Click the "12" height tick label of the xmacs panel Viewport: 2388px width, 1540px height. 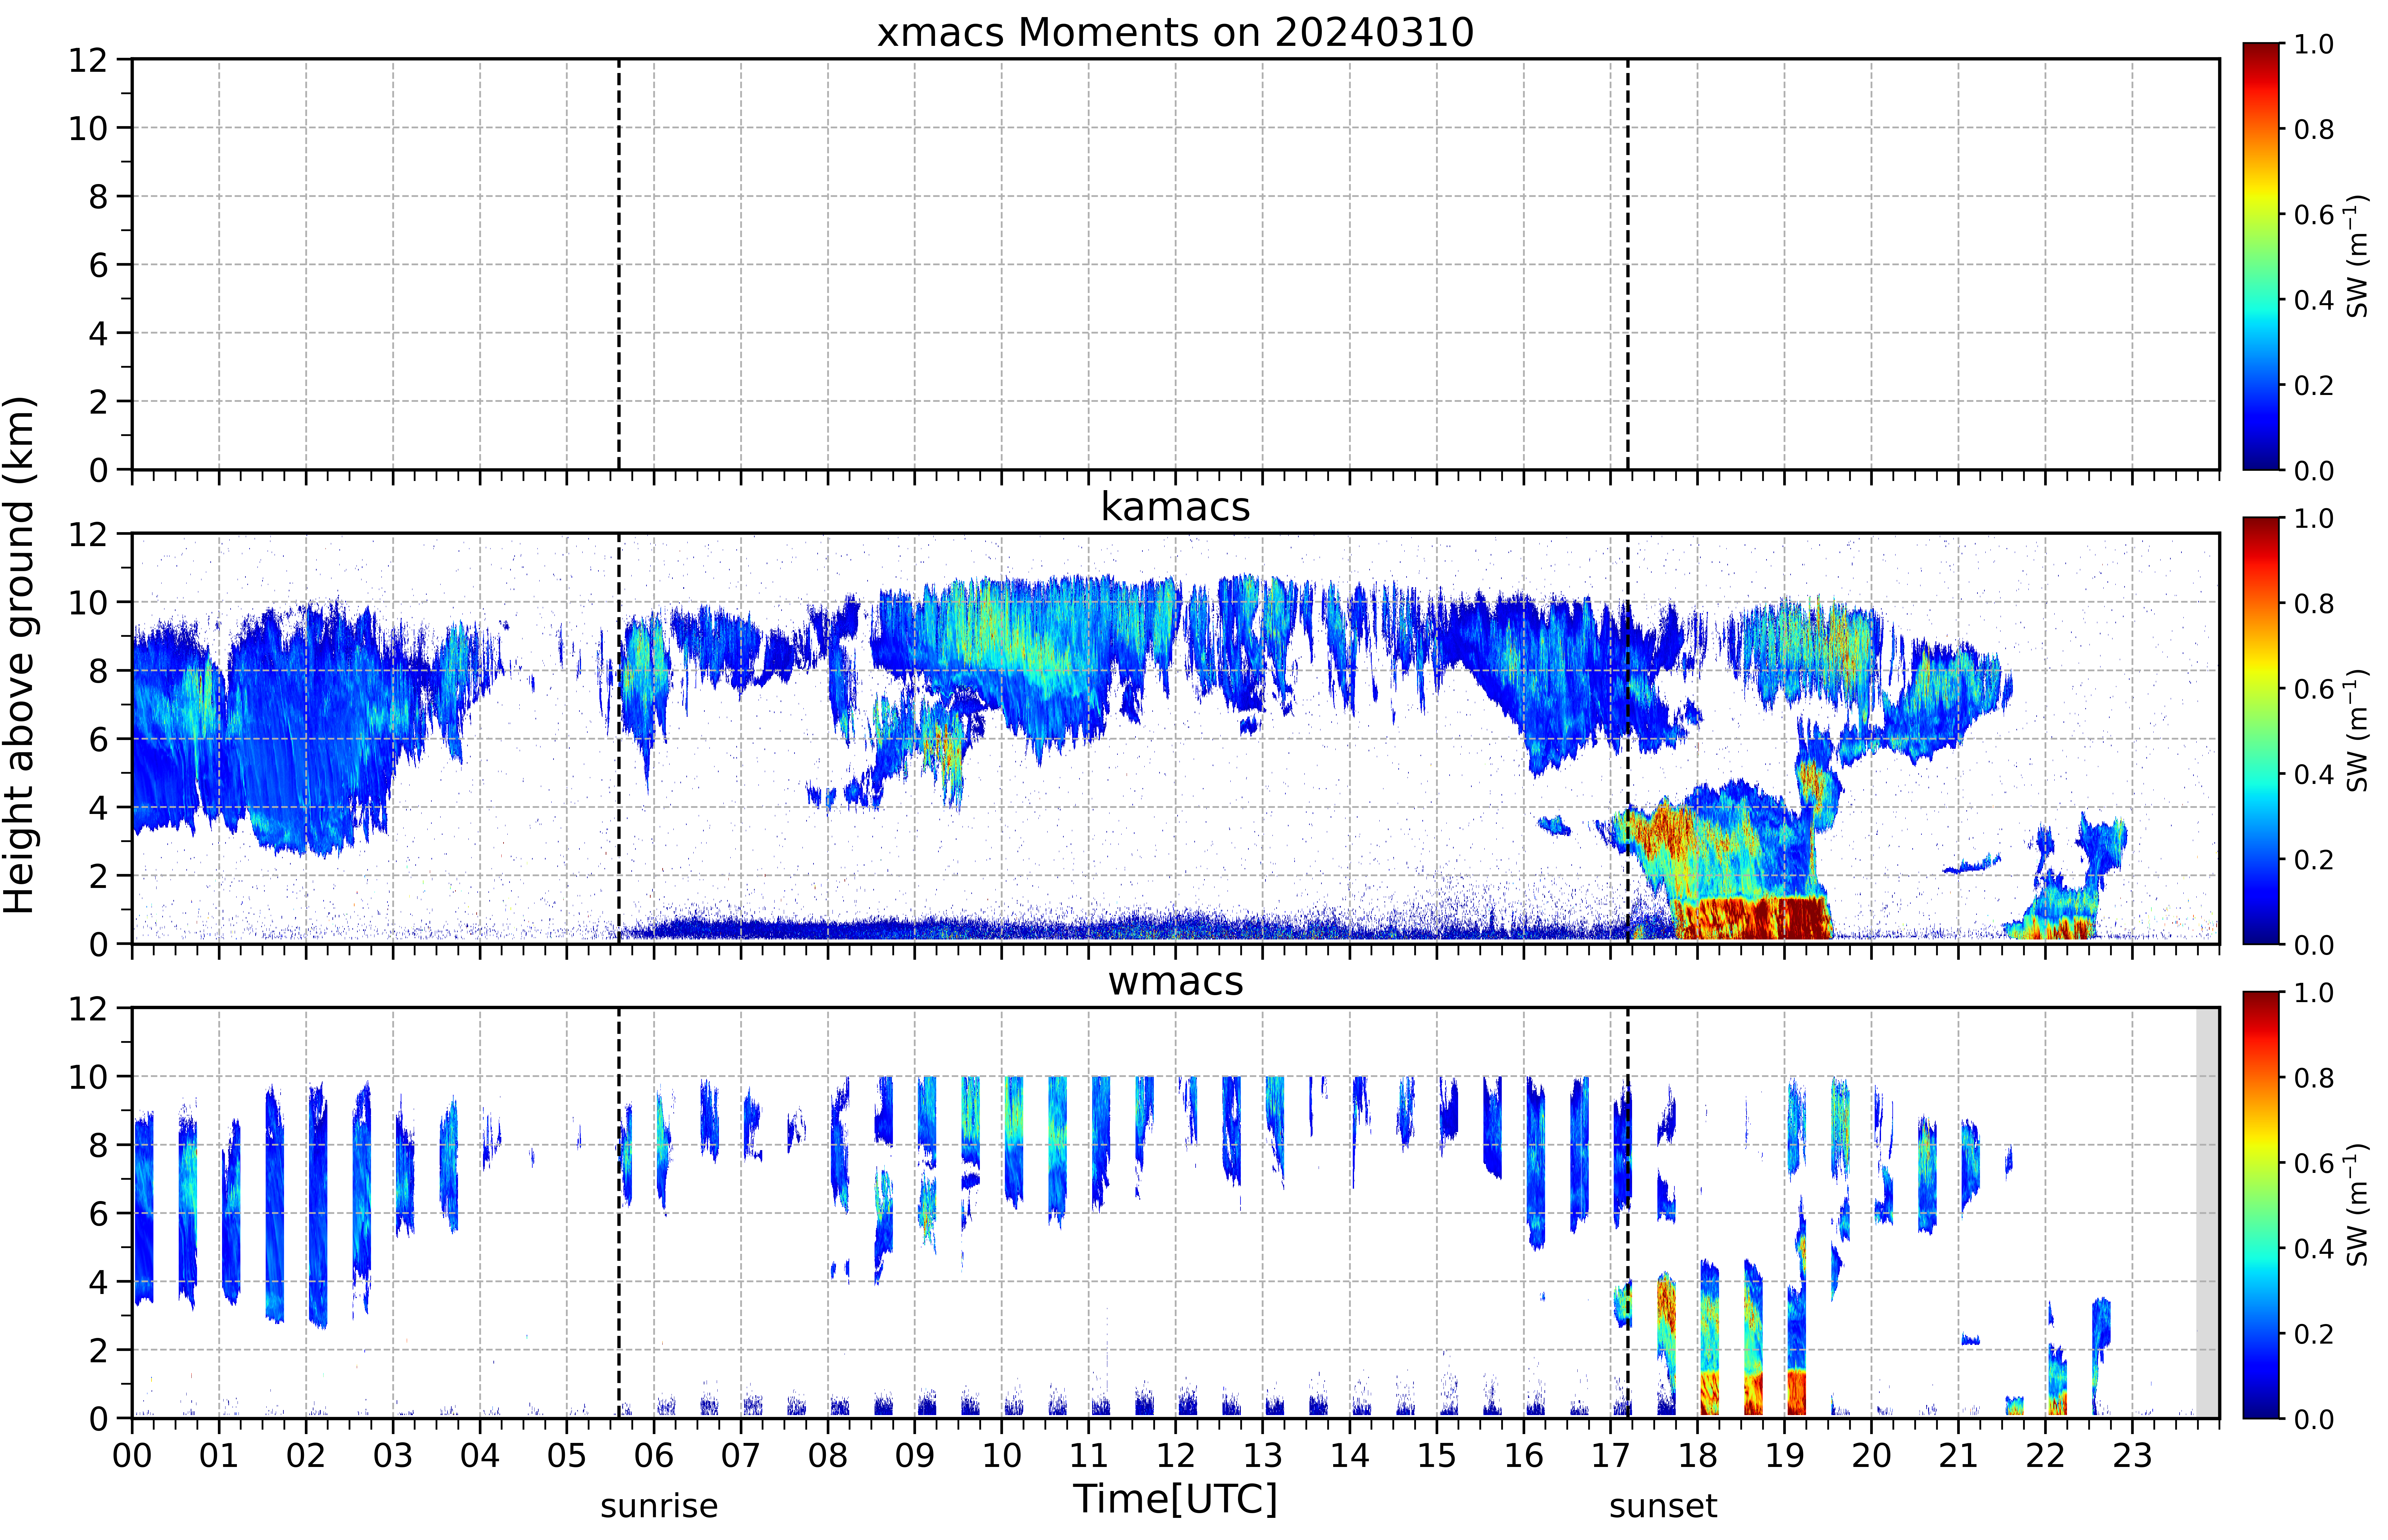pyautogui.click(x=88, y=60)
